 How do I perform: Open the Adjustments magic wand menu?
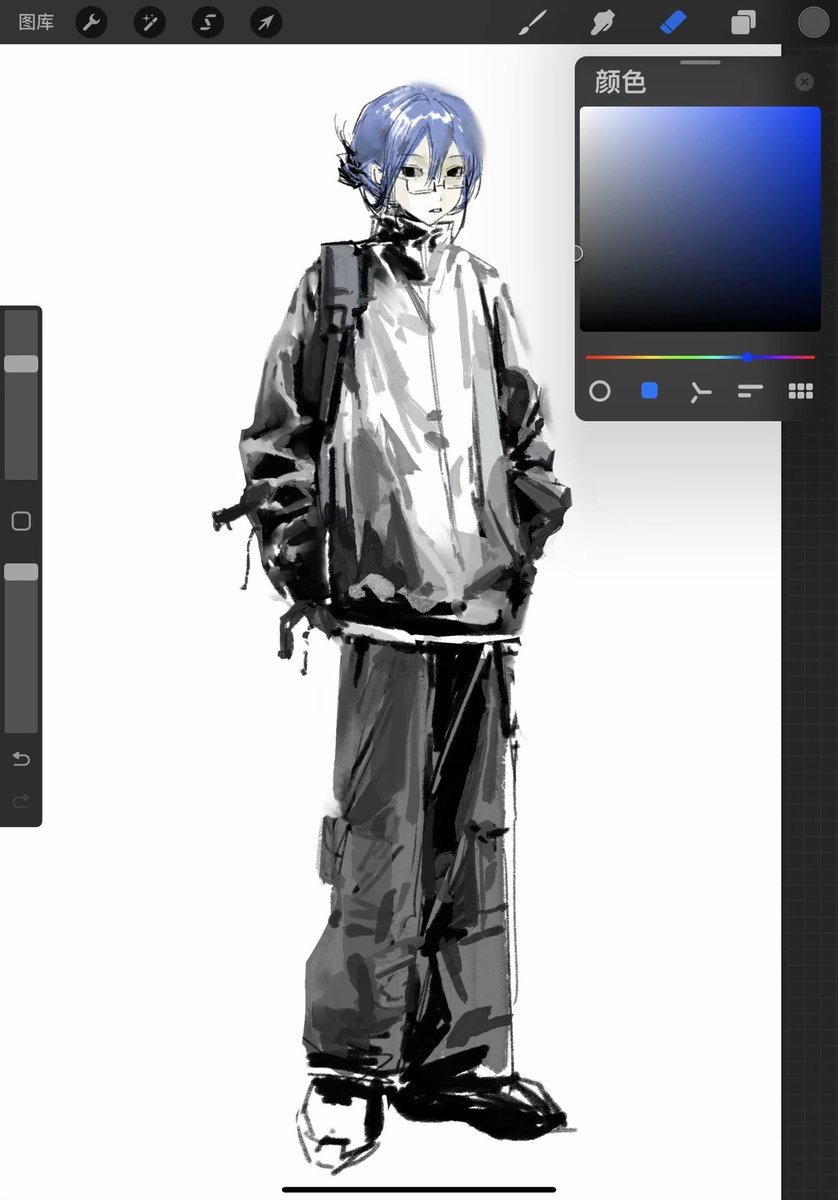coord(149,22)
